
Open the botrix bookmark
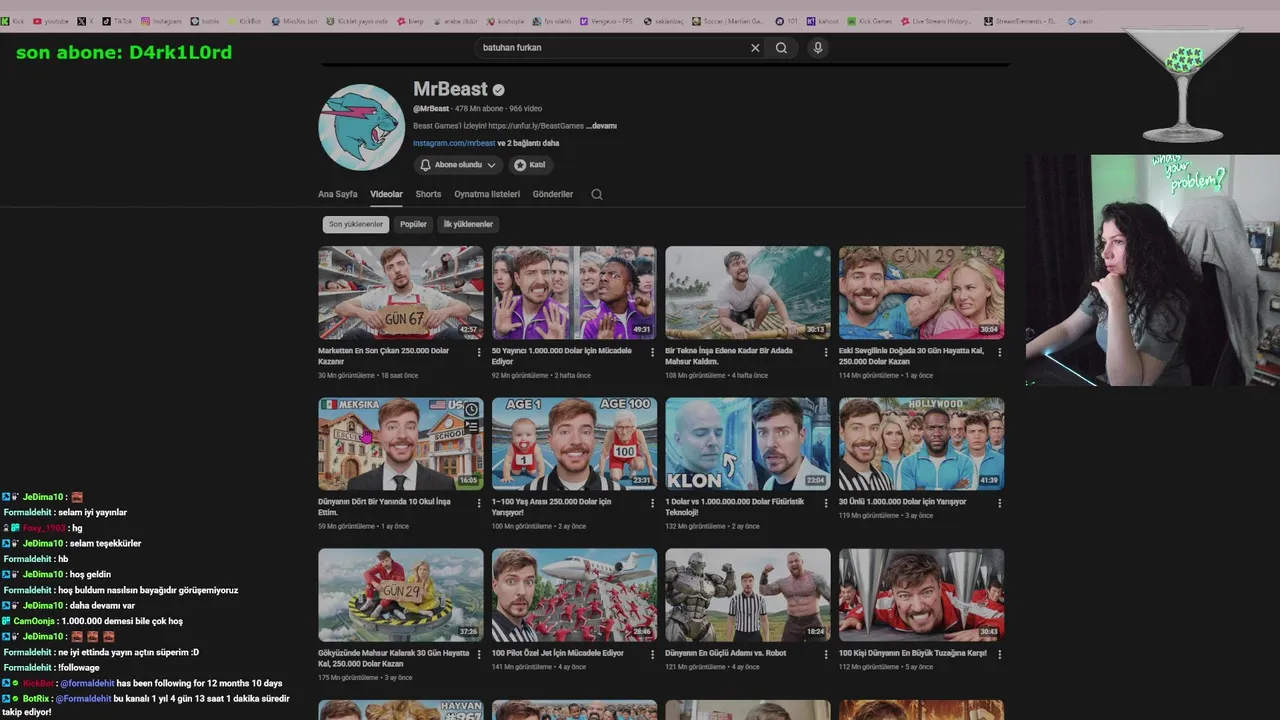click(205, 21)
